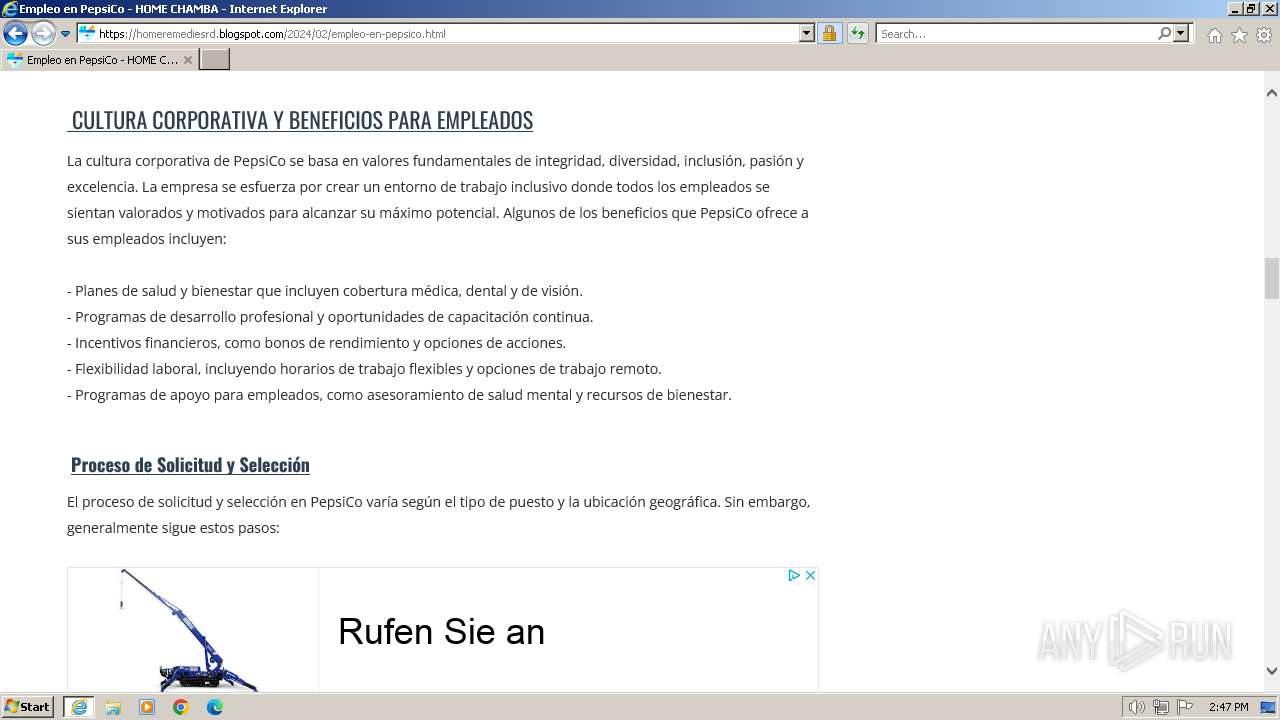The width and height of the screenshot is (1280, 720).
Task: Click the Search… input box
Action: point(1015,34)
